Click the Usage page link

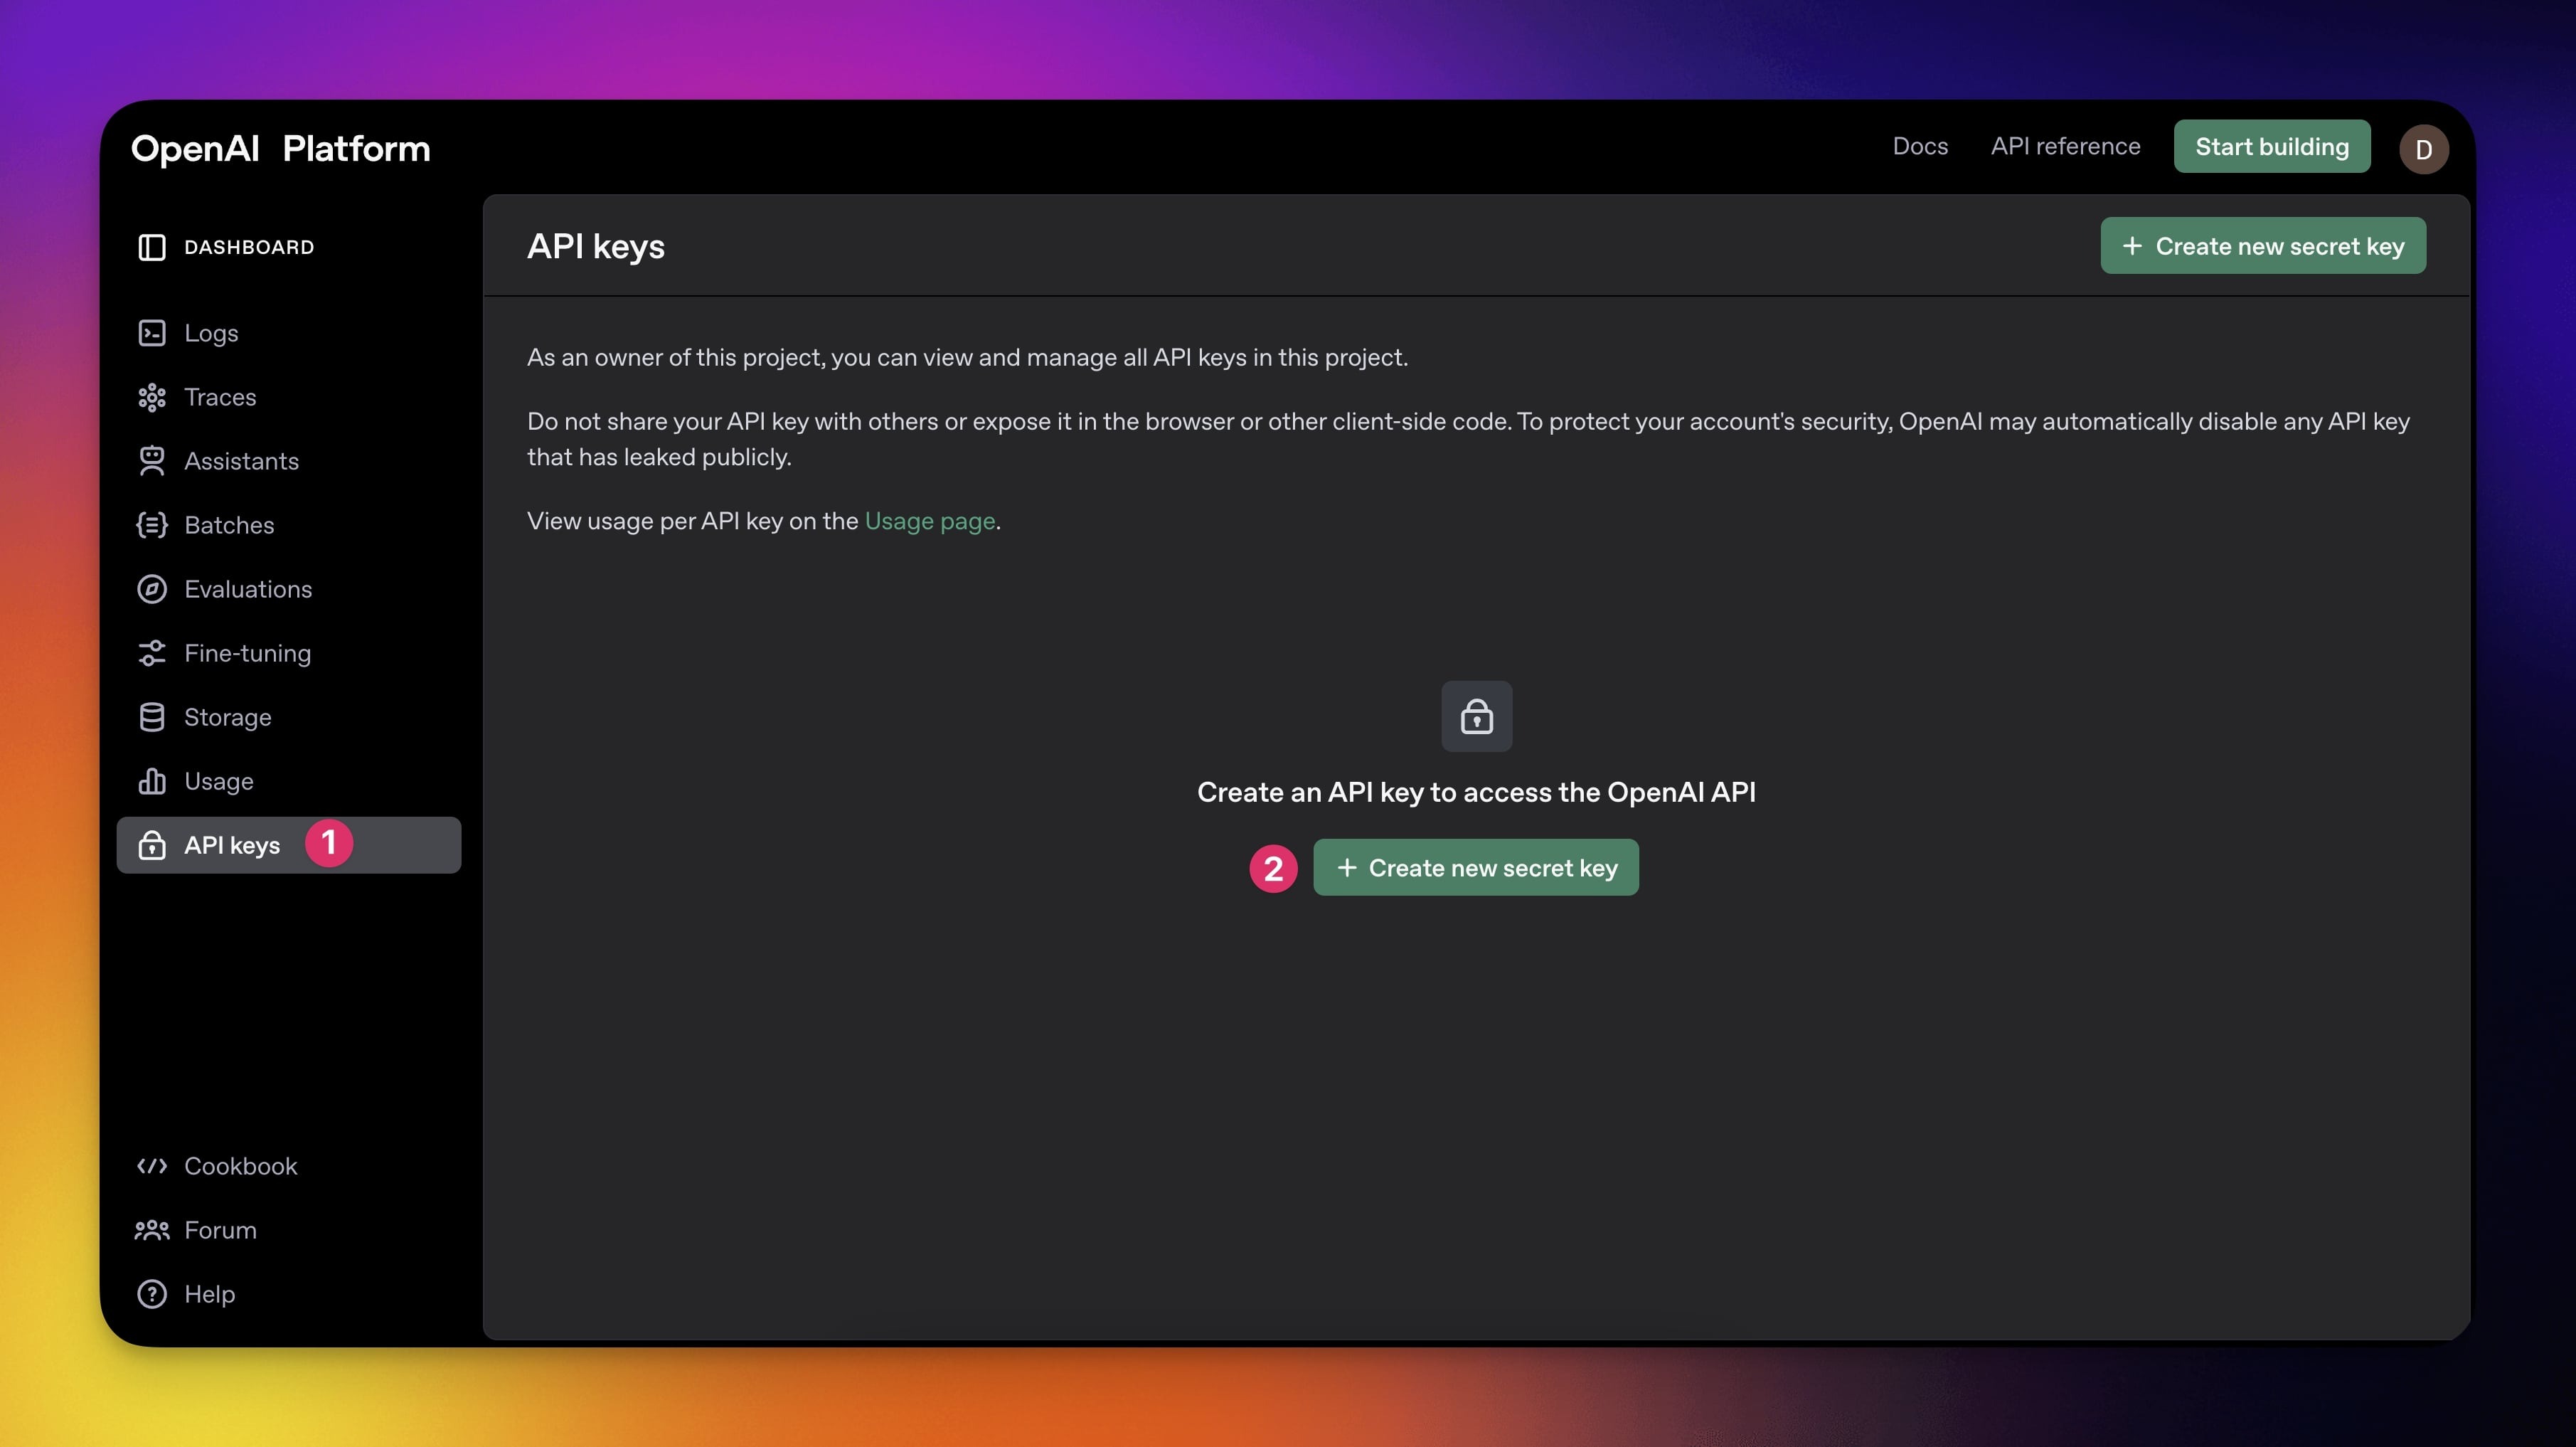click(929, 521)
